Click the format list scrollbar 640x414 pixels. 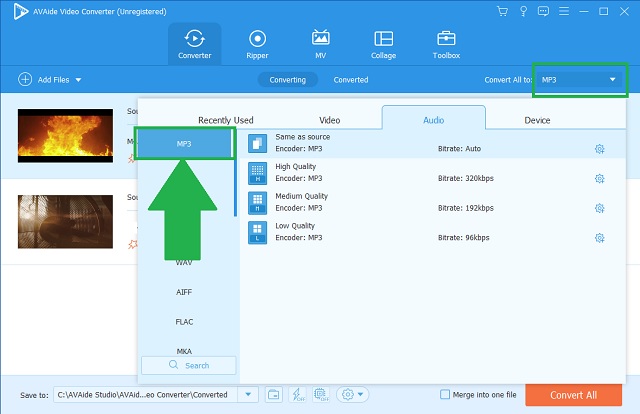[x=236, y=173]
